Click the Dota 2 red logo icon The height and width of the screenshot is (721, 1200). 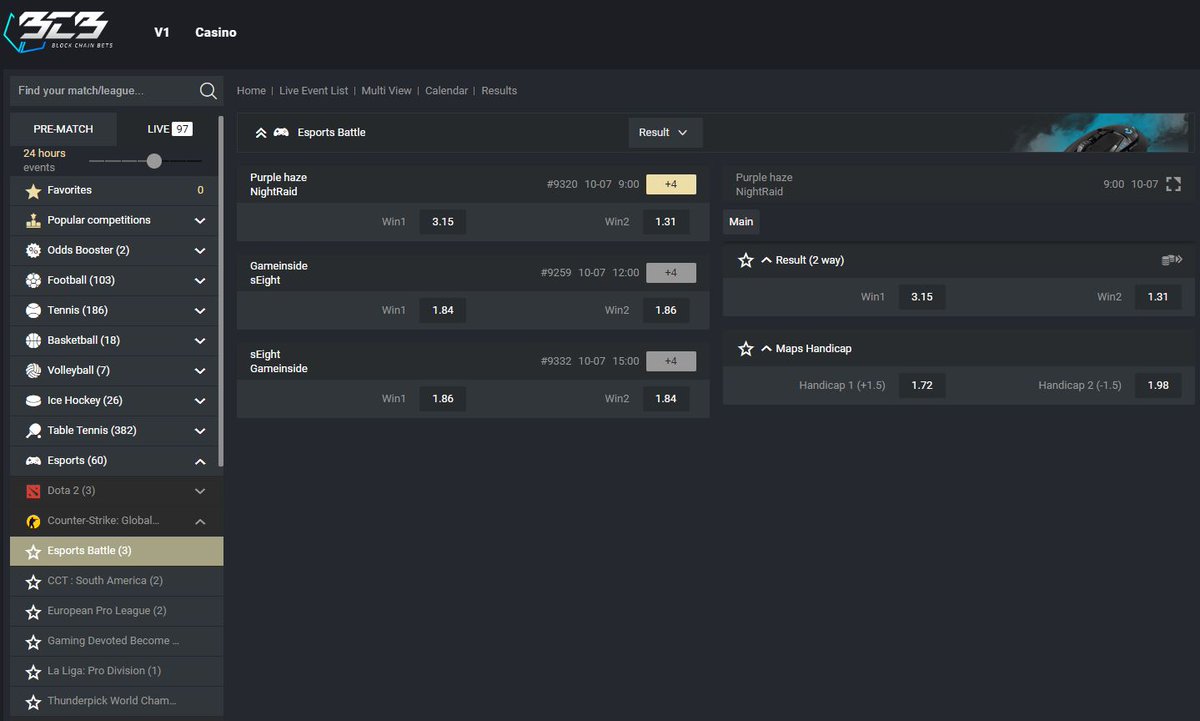[x=33, y=491]
